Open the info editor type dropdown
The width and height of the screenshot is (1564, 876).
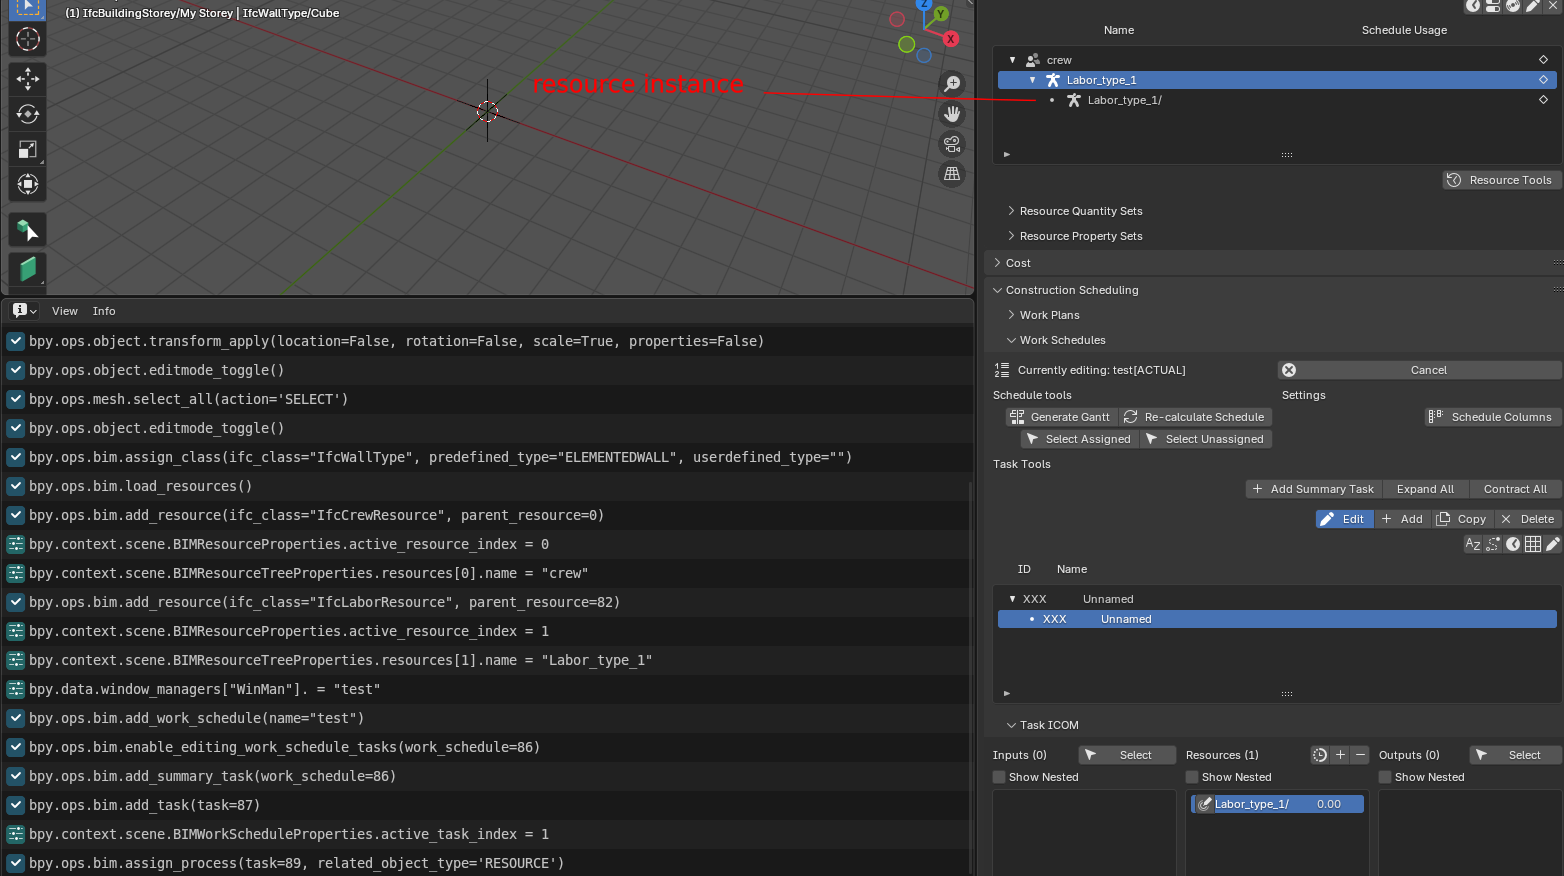pos(24,311)
